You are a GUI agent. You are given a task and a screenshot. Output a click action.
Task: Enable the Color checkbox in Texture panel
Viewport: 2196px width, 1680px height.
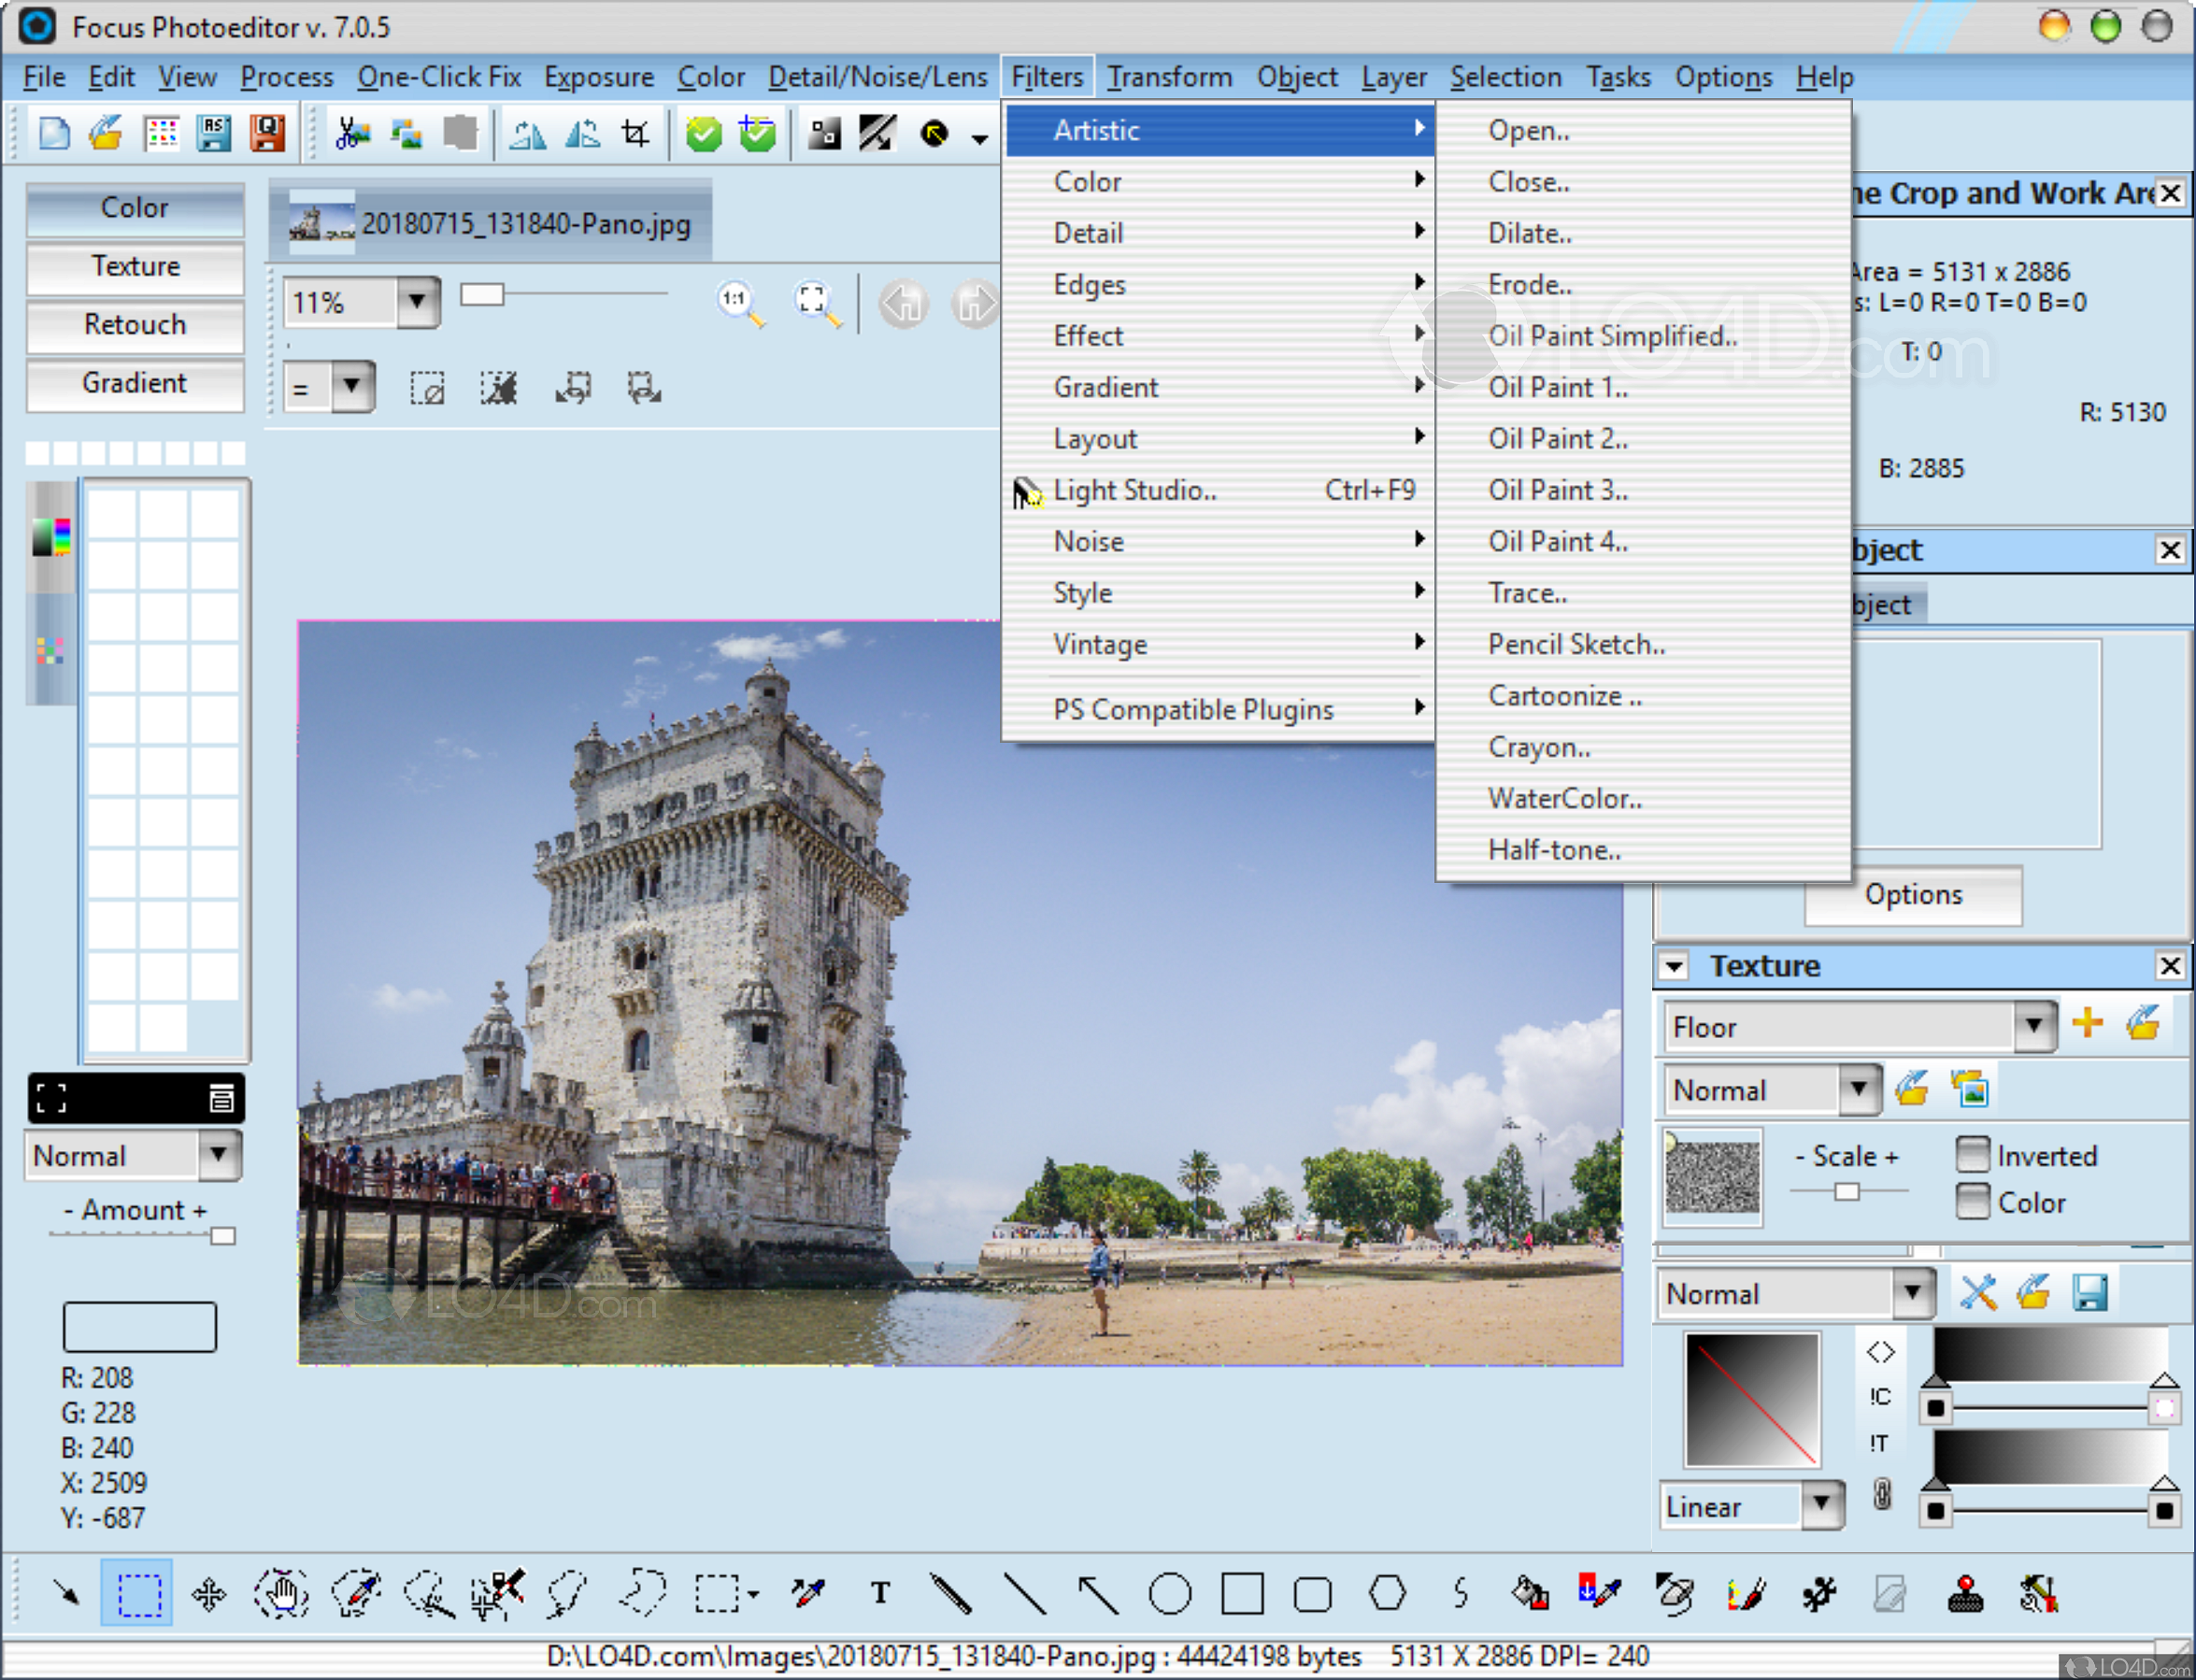point(1972,1202)
